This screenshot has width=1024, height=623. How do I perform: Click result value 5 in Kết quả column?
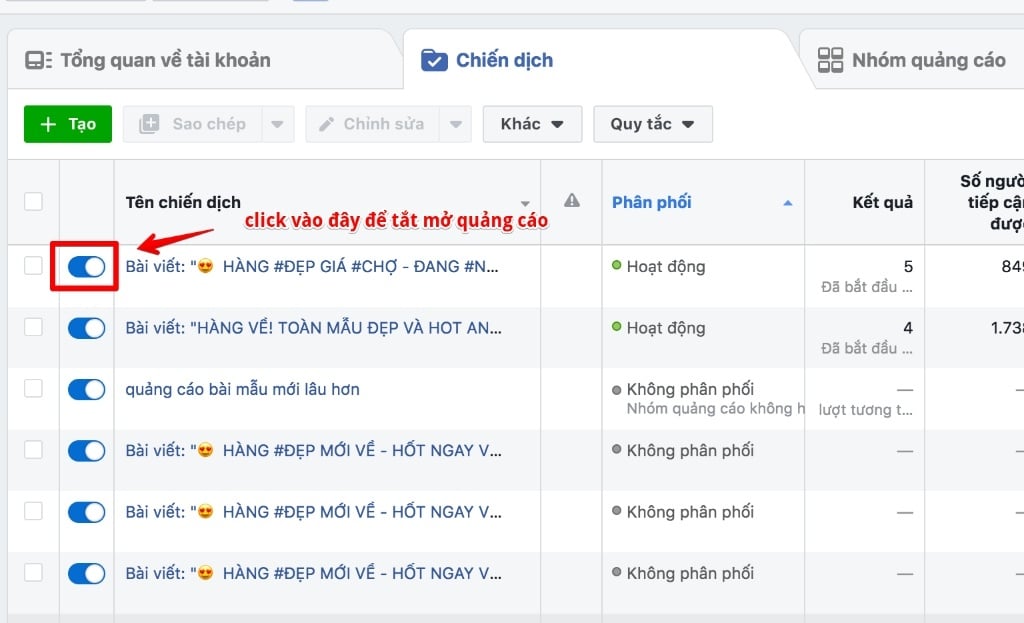point(908,266)
